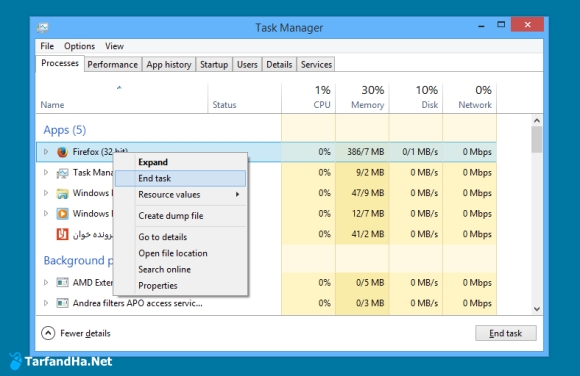
Task: Open the File menu
Action: (47, 46)
